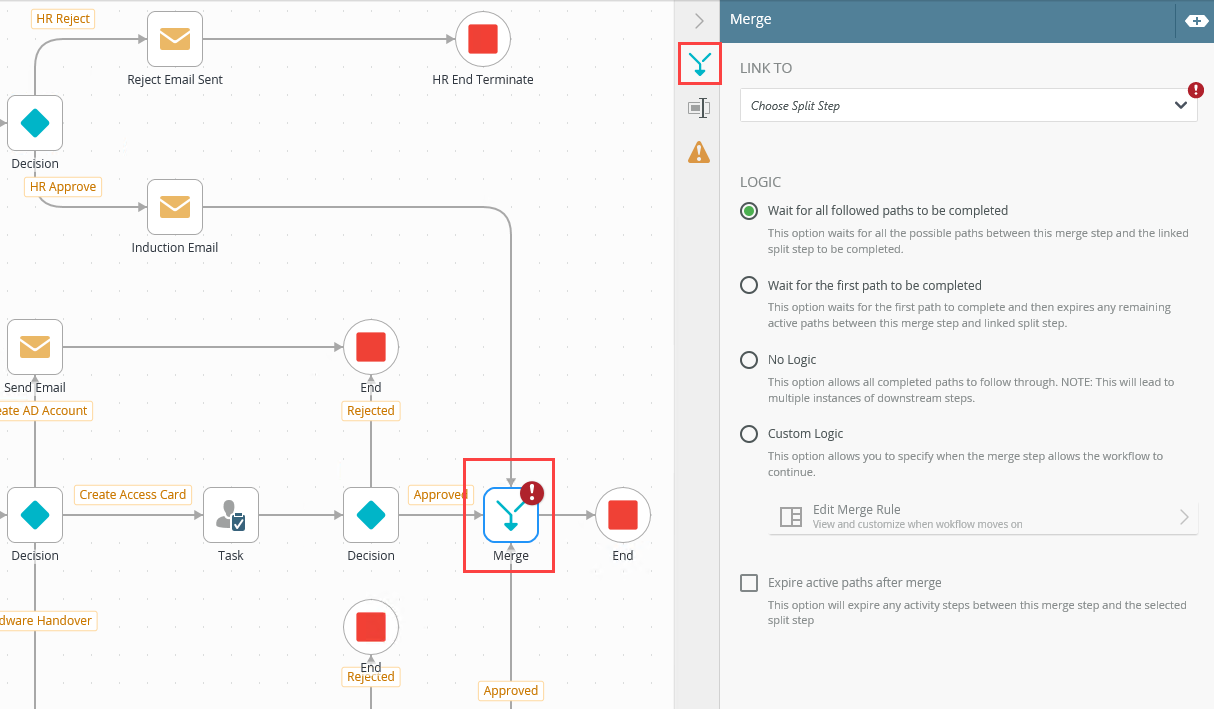Click the LINK TO section heading
Screen dimensions: 1214x709
(766, 68)
